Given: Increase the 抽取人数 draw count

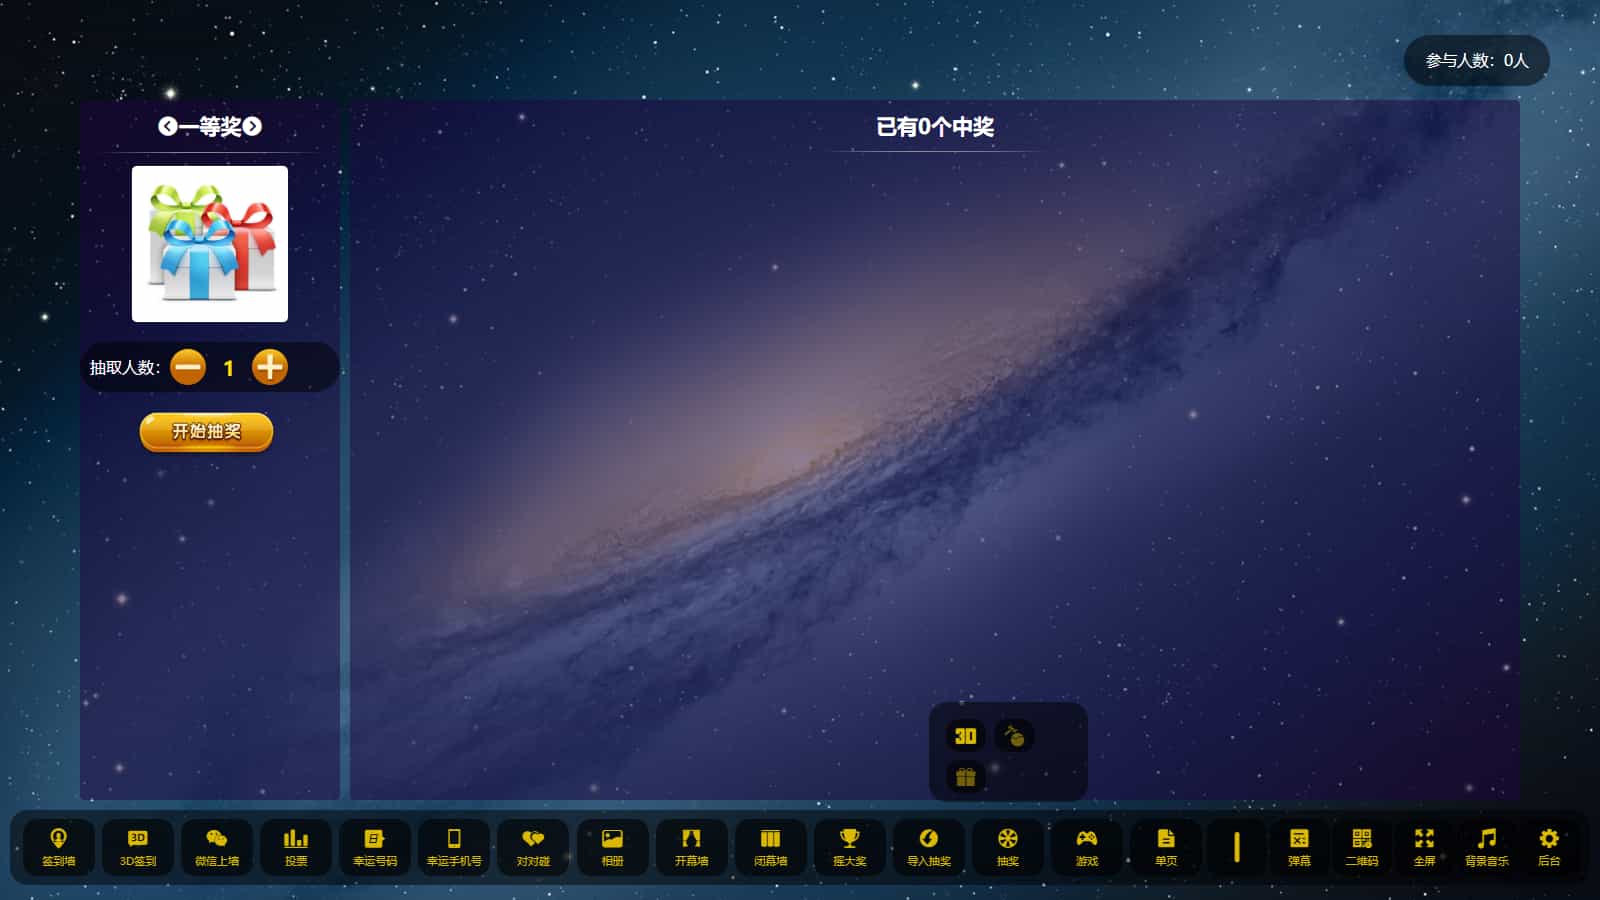Looking at the screenshot, I should coord(269,367).
